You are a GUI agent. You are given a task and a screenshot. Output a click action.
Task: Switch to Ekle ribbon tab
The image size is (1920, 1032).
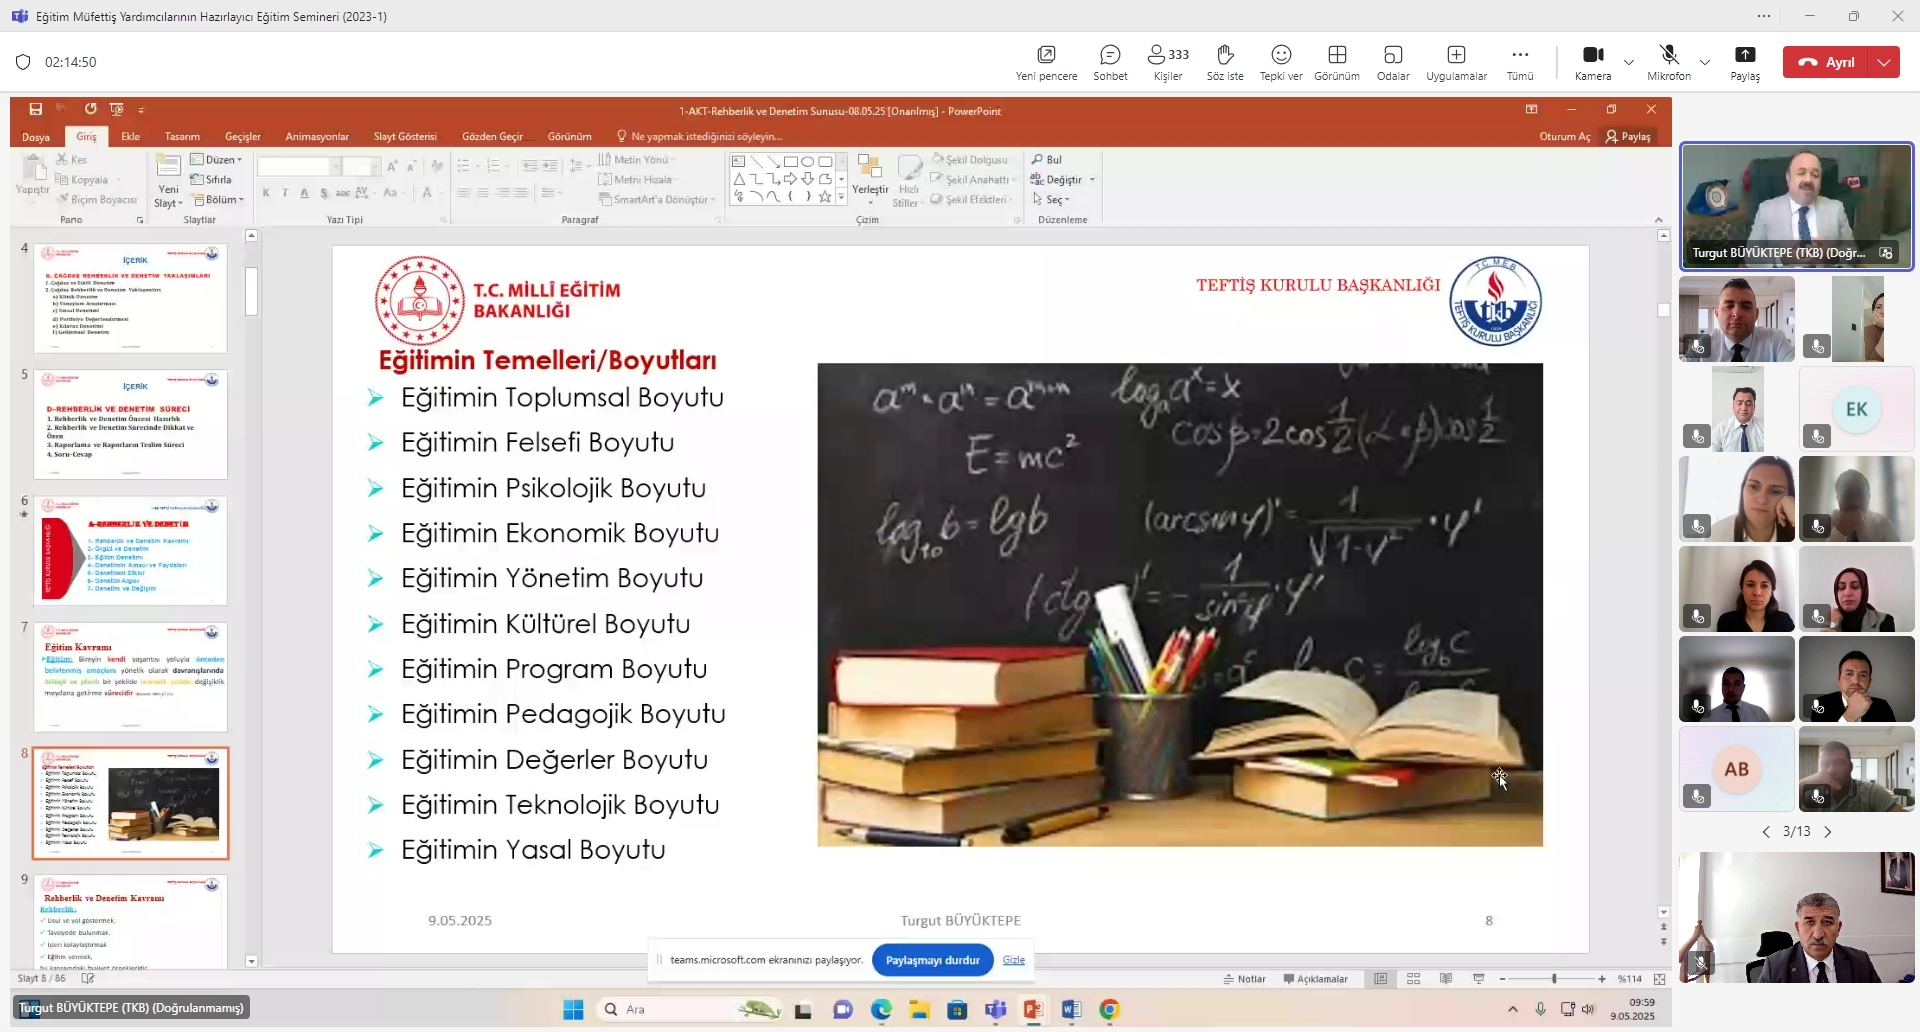pos(131,137)
